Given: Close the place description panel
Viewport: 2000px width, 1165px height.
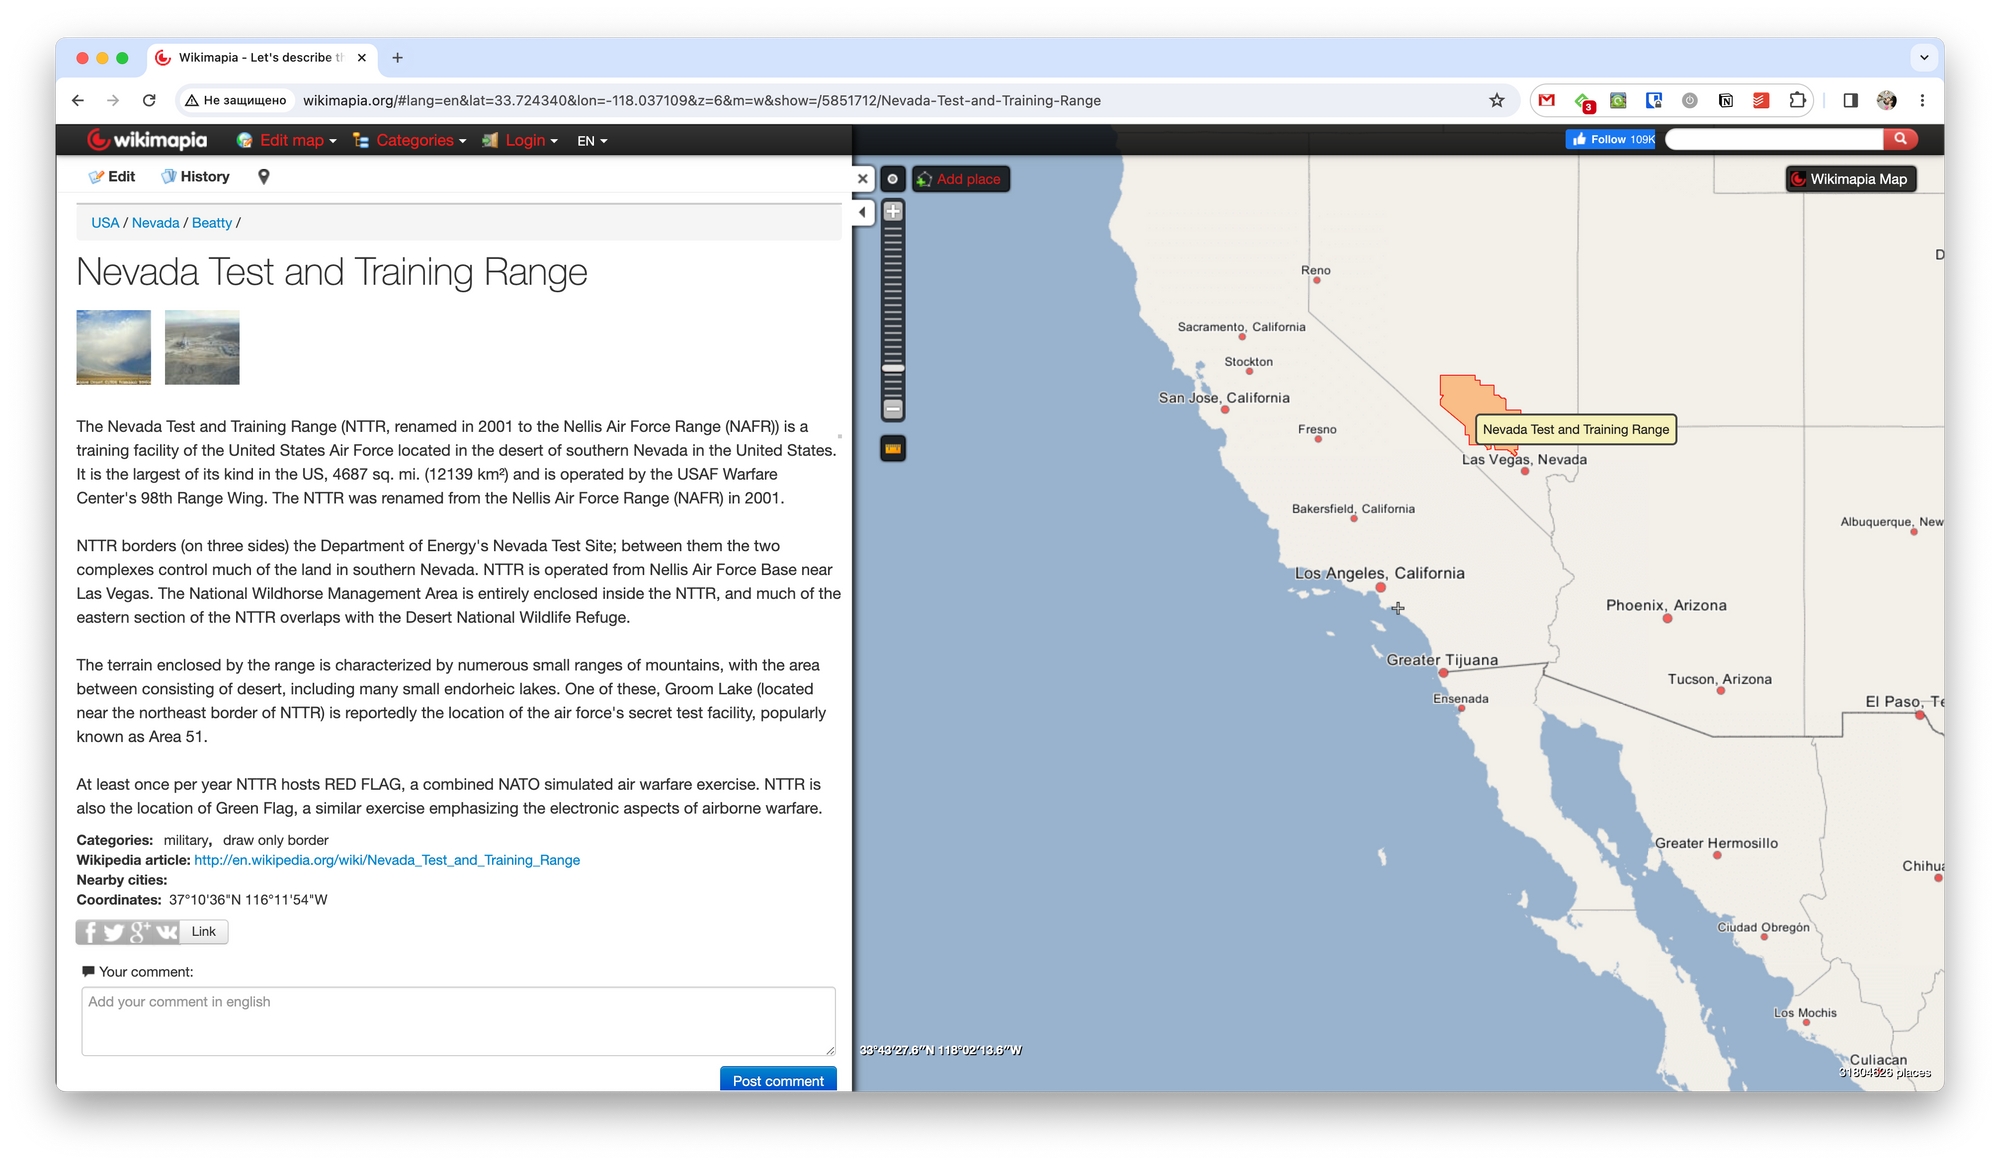Looking at the screenshot, I should (x=863, y=179).
